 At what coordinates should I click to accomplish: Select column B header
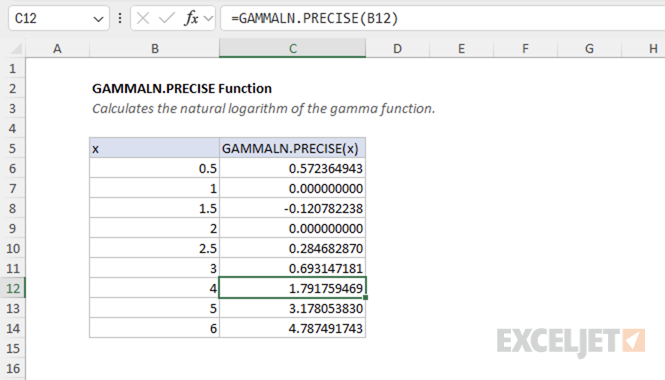pos(155,49)
